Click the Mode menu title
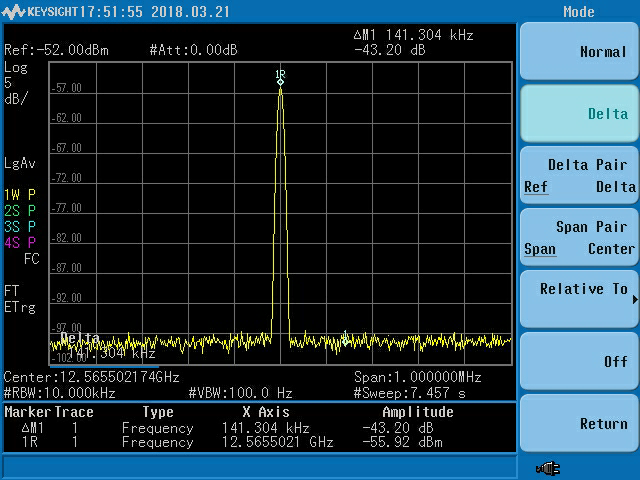 tap(579, 12)
